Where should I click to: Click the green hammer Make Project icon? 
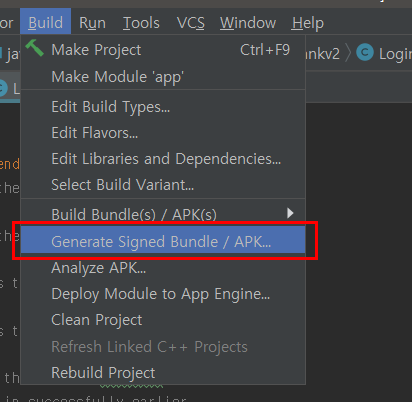(x=34, y=48)
